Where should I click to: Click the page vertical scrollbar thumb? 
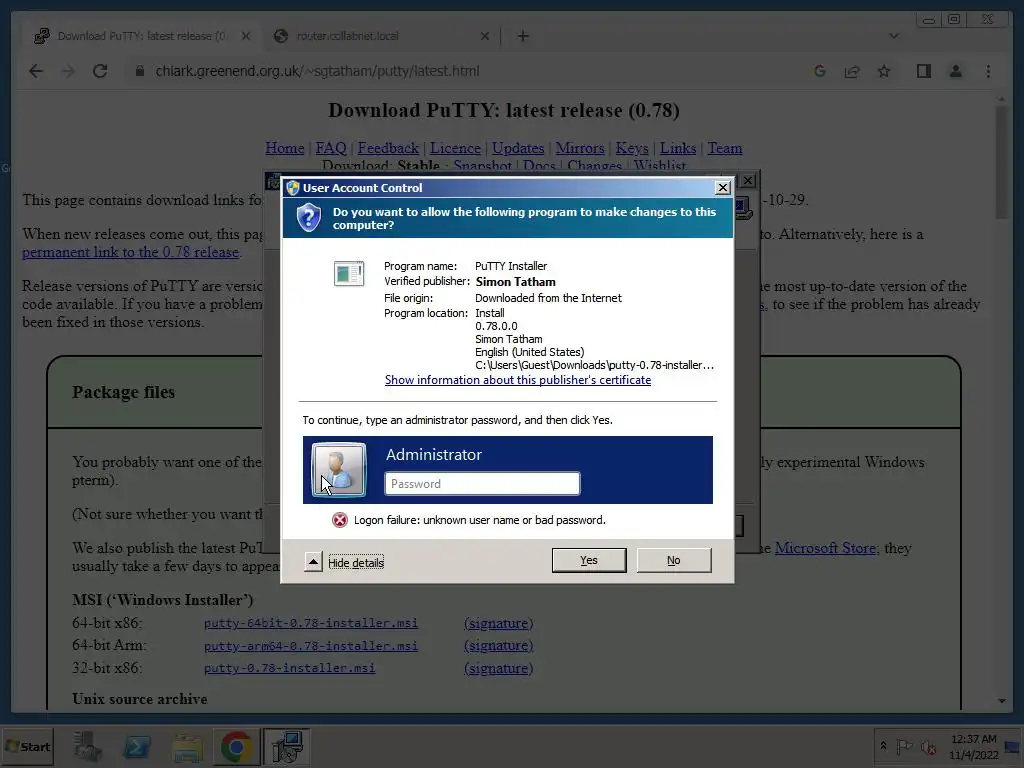click(1002, 162)
